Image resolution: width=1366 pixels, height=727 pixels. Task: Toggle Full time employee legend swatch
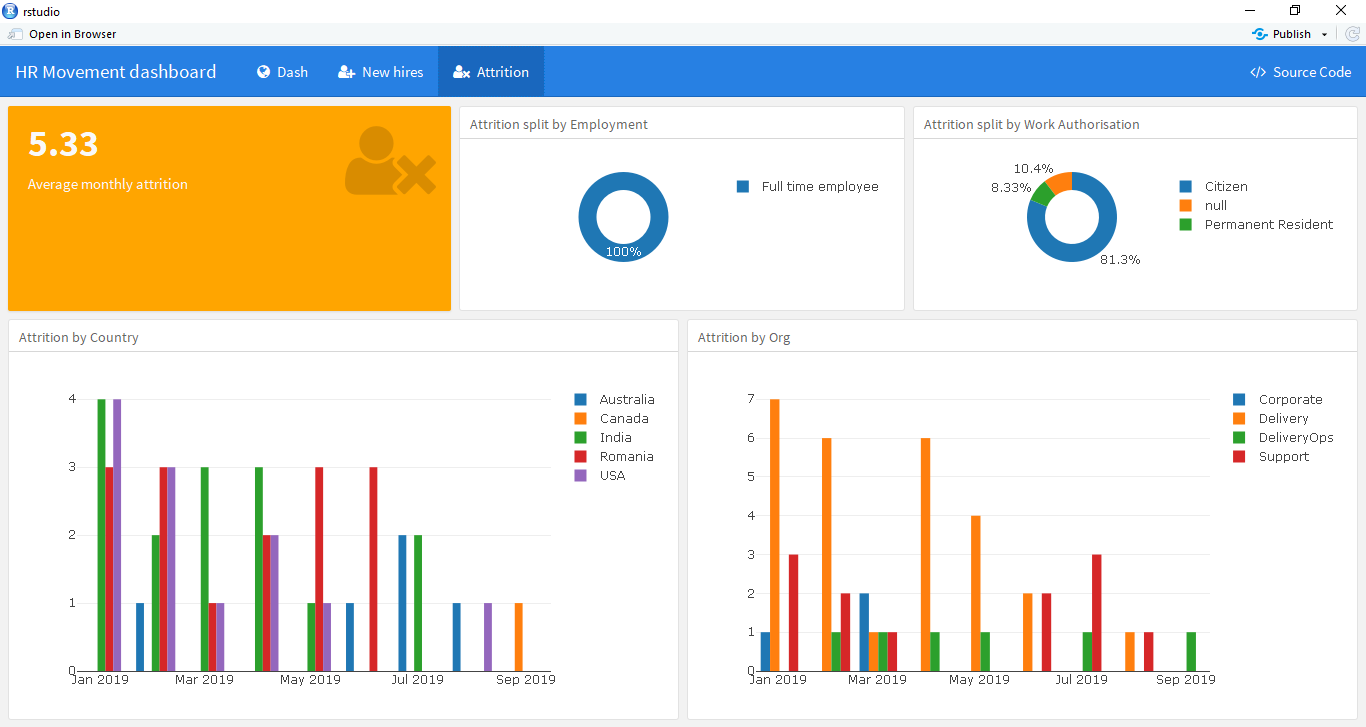click(x=743, y=187)
